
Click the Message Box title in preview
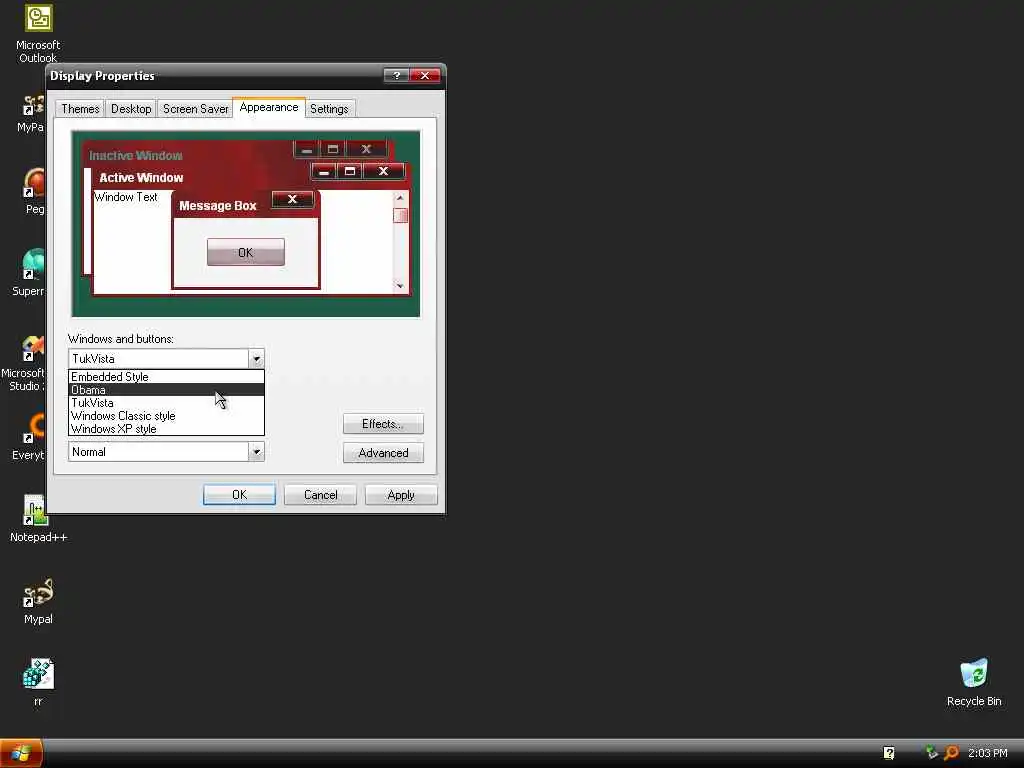(x=217, y=206)
